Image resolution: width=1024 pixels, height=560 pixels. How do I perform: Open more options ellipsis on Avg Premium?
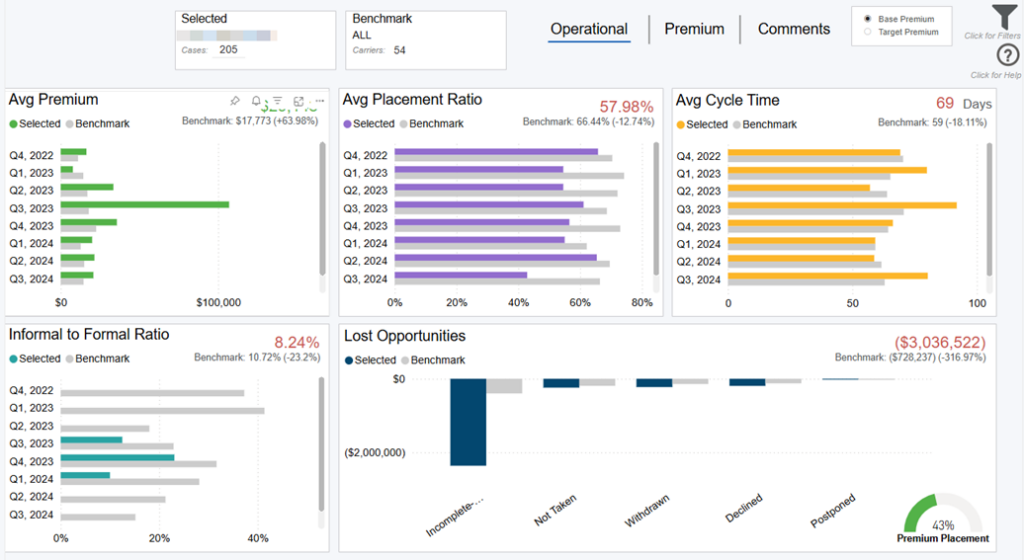click(x=319, y=101)
